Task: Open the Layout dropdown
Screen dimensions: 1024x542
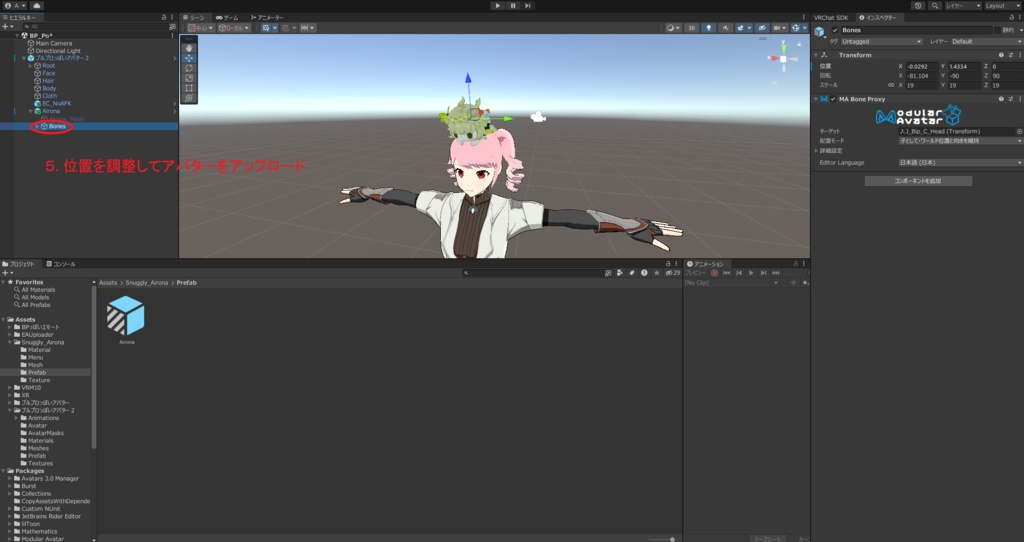Action: click(1002, 5)
